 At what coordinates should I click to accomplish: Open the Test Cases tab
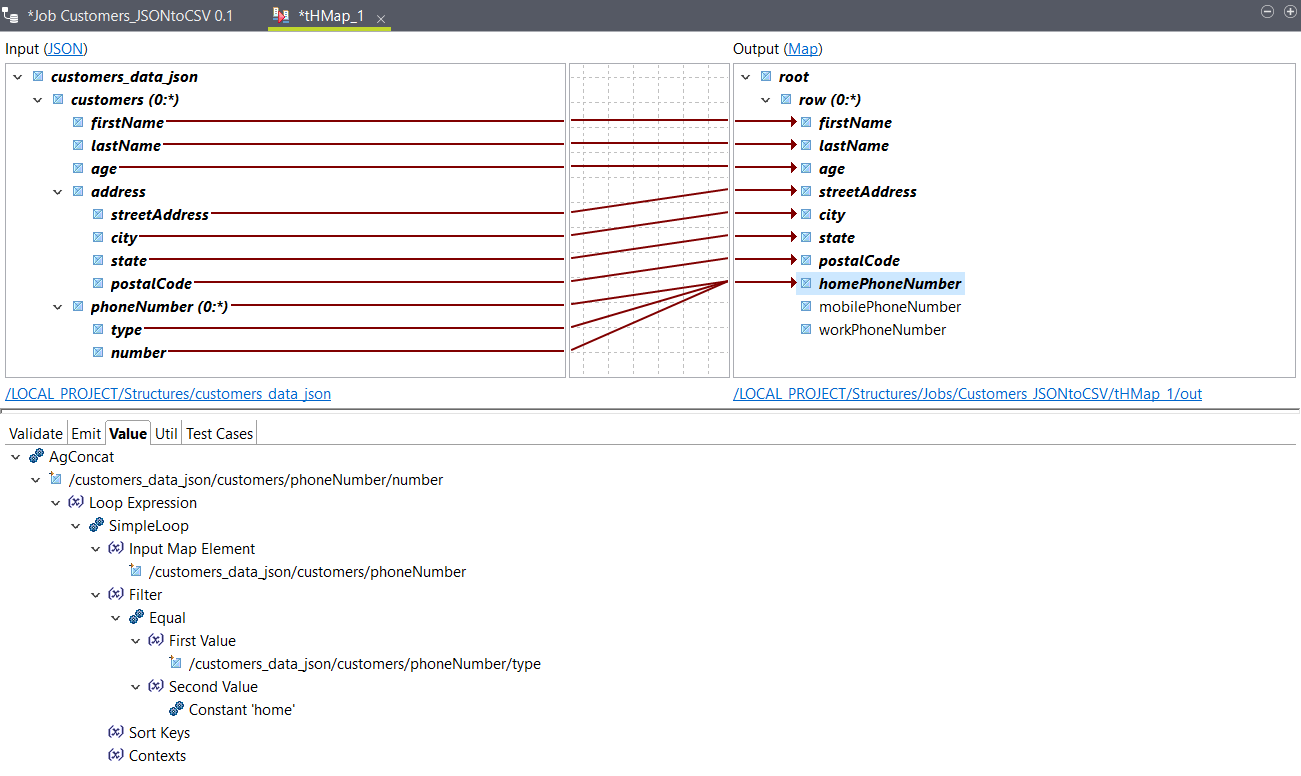pyautogui.click(x=219, y=433)
